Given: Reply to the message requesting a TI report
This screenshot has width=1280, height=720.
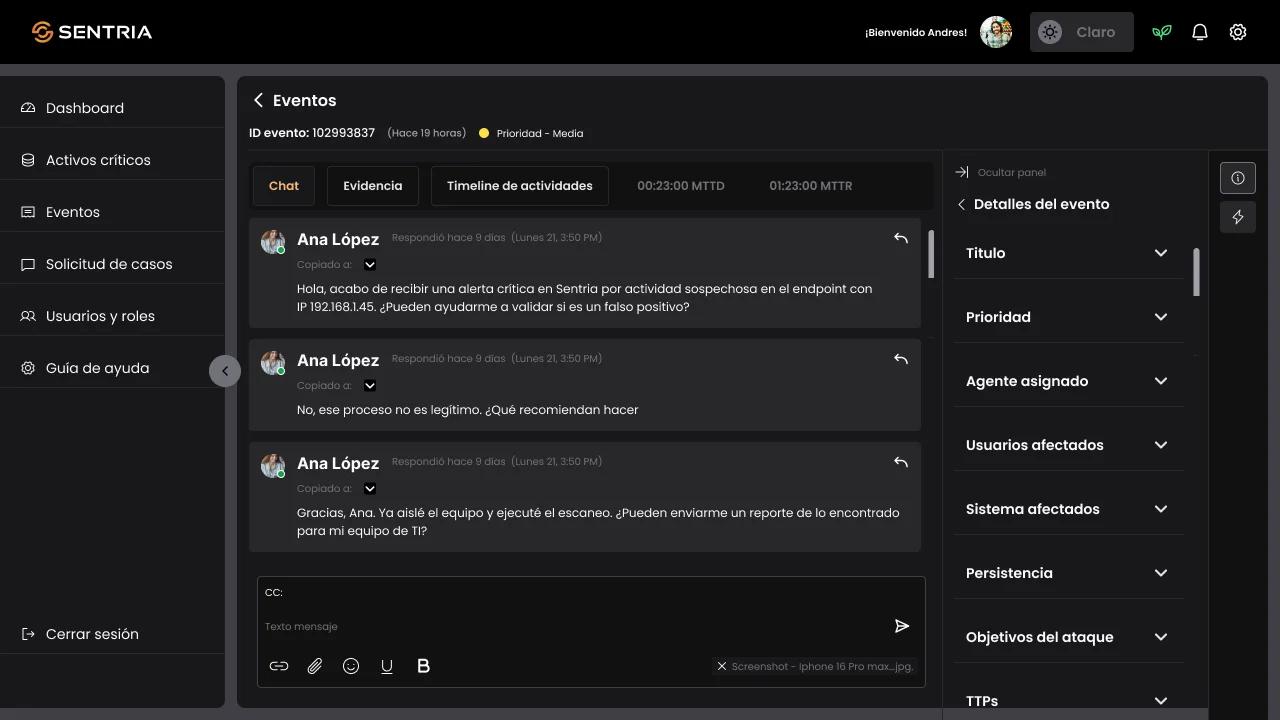Looking at the screenshot, I should (901, 462).
